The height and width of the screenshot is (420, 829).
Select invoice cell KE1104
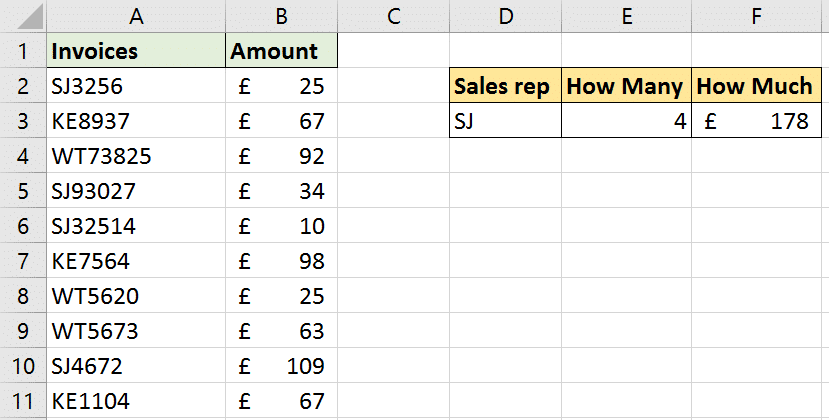point(136,400)
